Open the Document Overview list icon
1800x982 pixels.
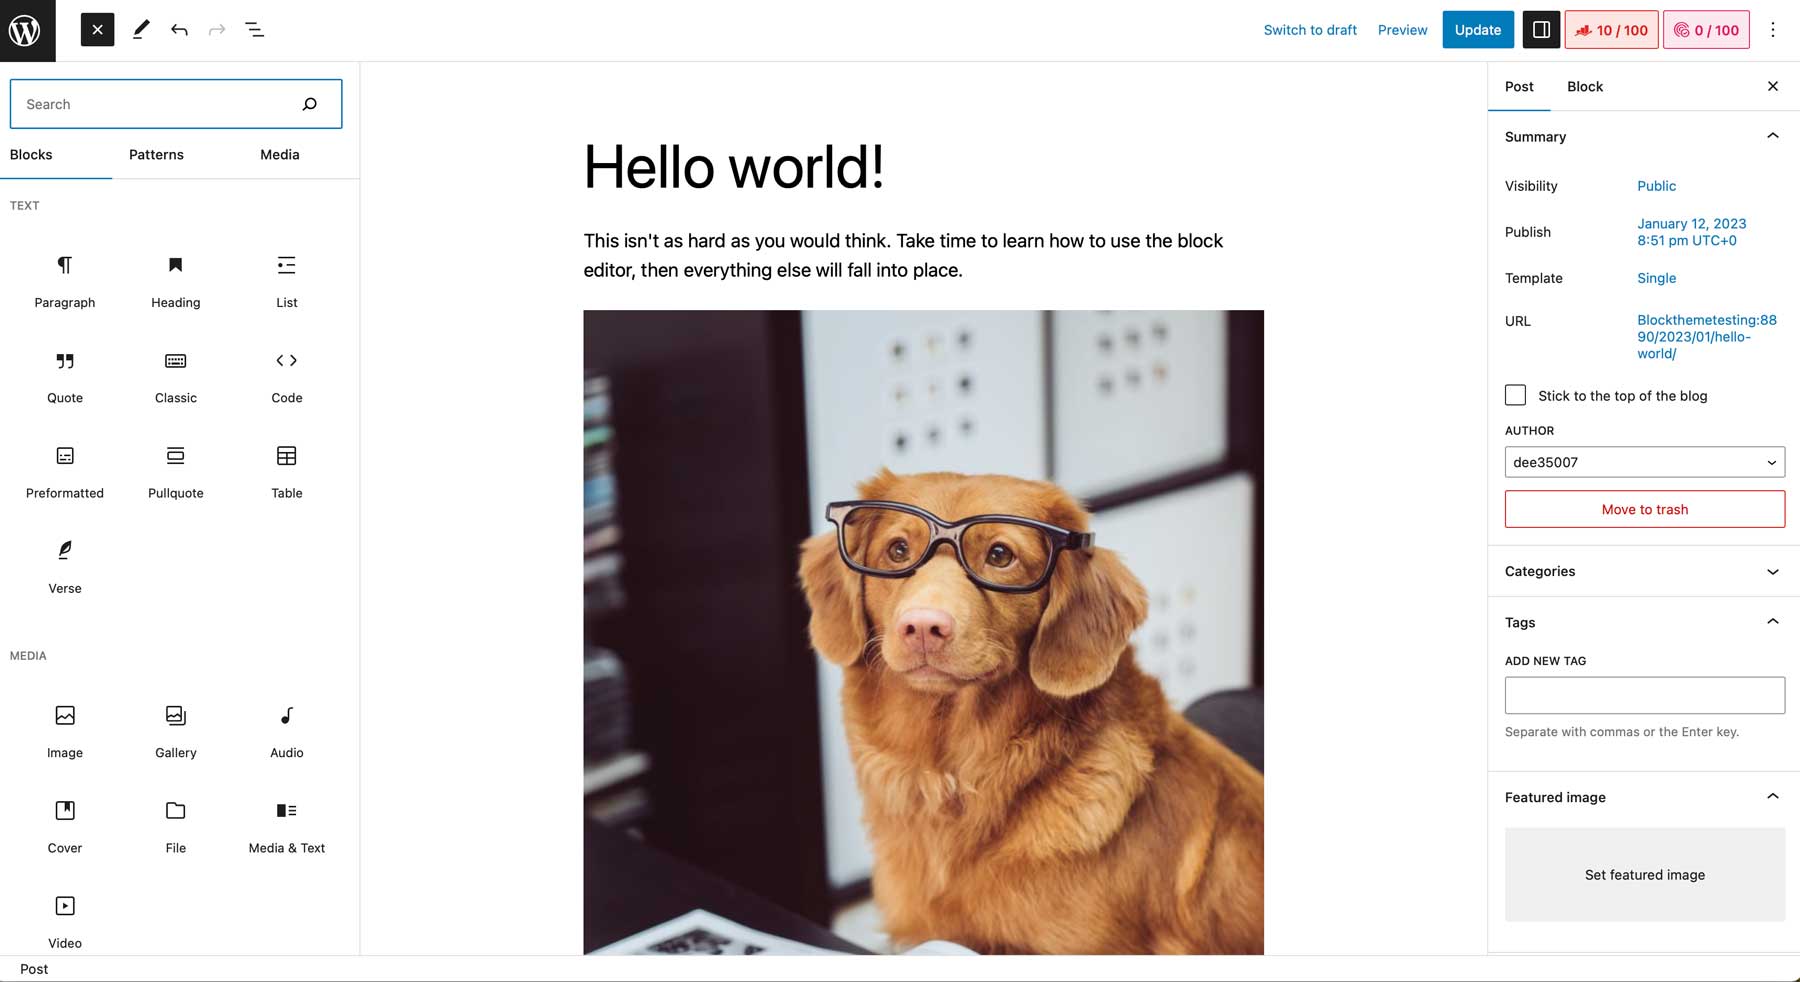click(x=254, y=30)
